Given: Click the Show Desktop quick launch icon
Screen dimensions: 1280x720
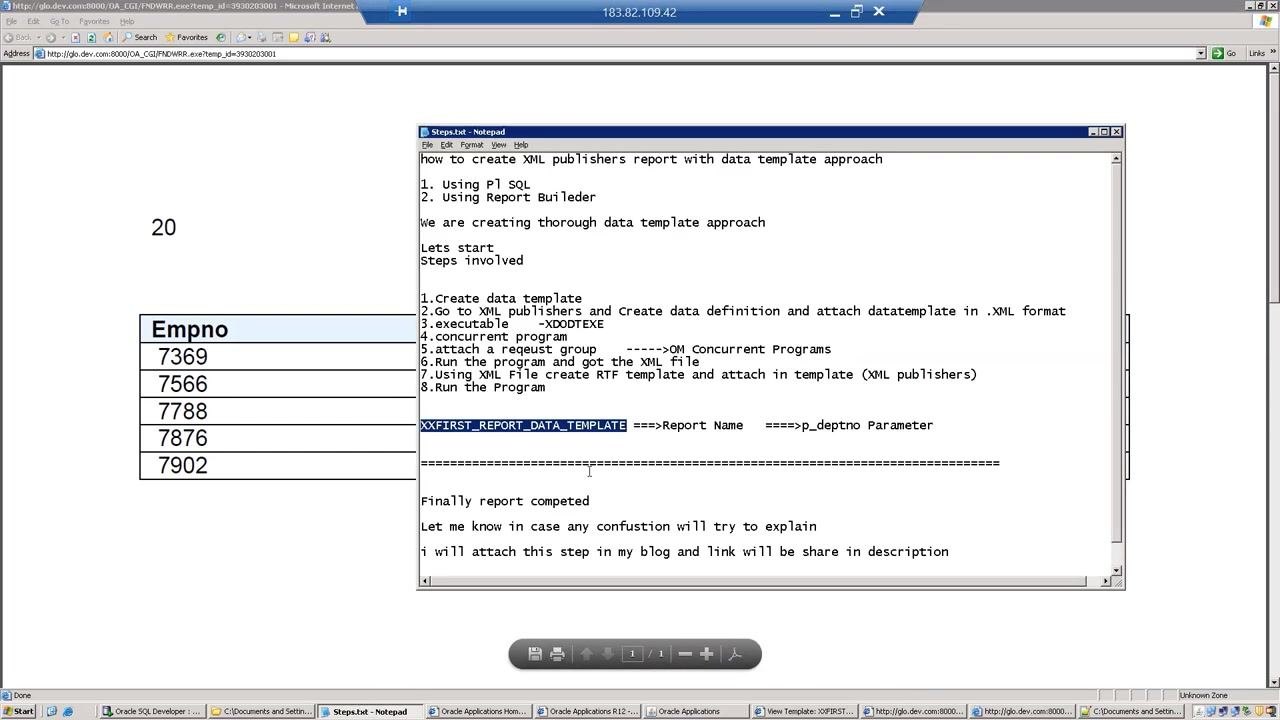Looking at the screenshot, I should point(52,711).
